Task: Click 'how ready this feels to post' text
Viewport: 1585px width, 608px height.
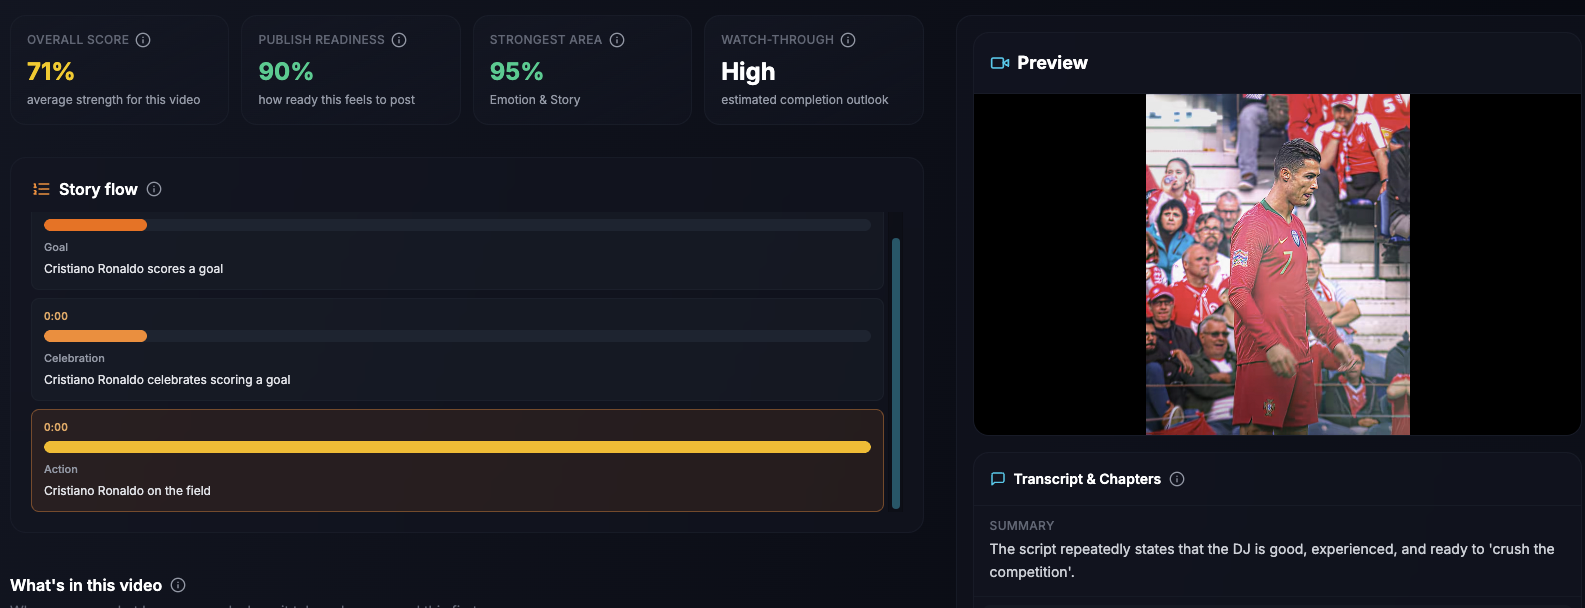Action: (x=337, y=100)
